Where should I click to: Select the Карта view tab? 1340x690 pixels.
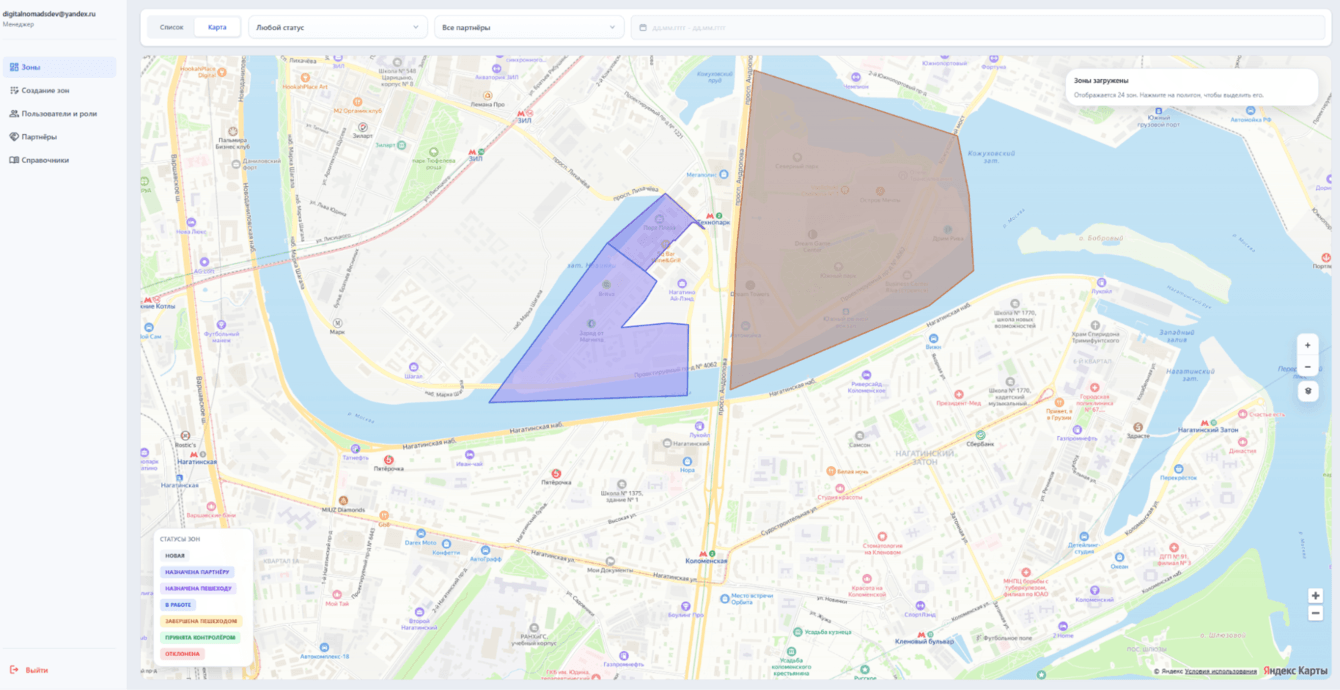217,27
